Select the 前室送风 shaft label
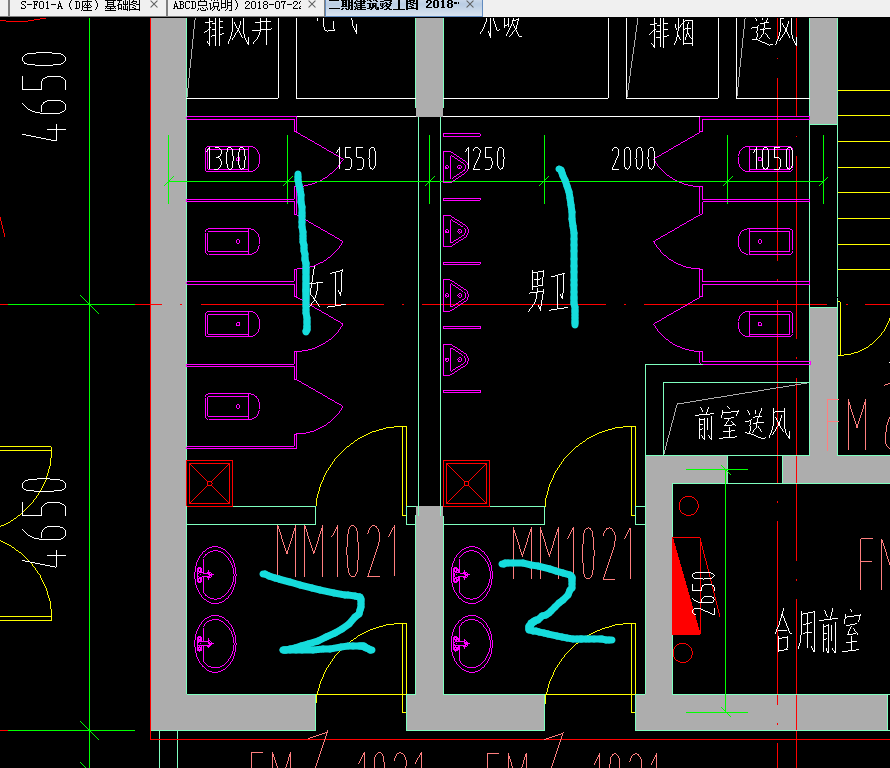 pos(742,424)
